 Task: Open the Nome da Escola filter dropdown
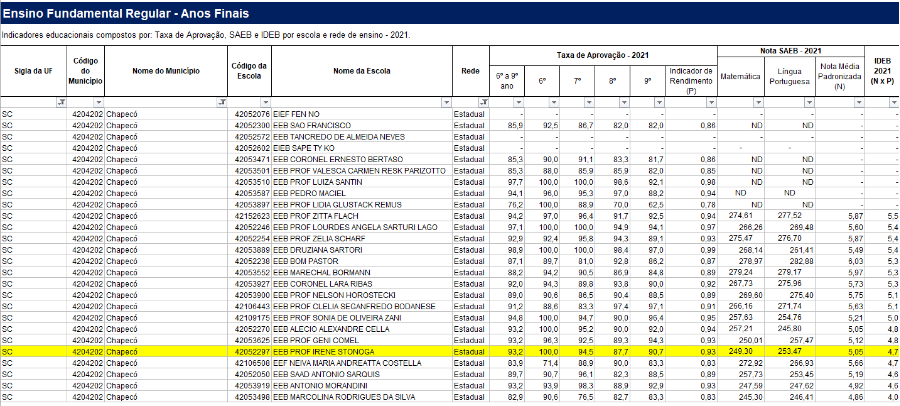(447, 102)
